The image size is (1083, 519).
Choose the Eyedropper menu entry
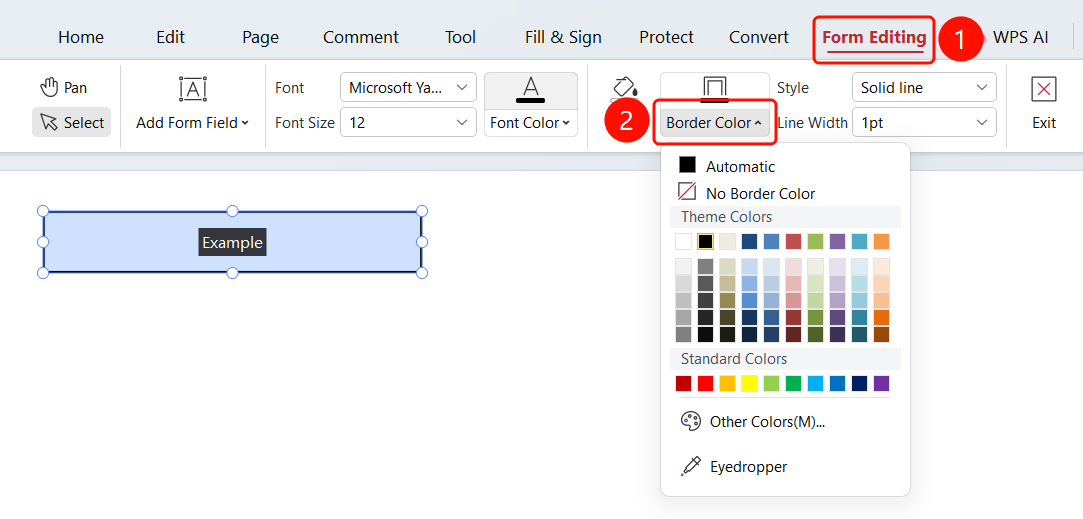point(748,467)
